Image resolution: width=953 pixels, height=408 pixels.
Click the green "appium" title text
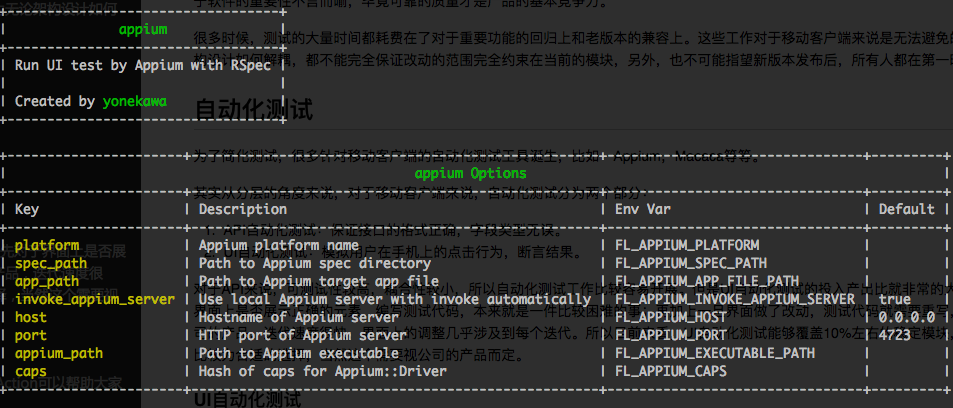(143, 29)
